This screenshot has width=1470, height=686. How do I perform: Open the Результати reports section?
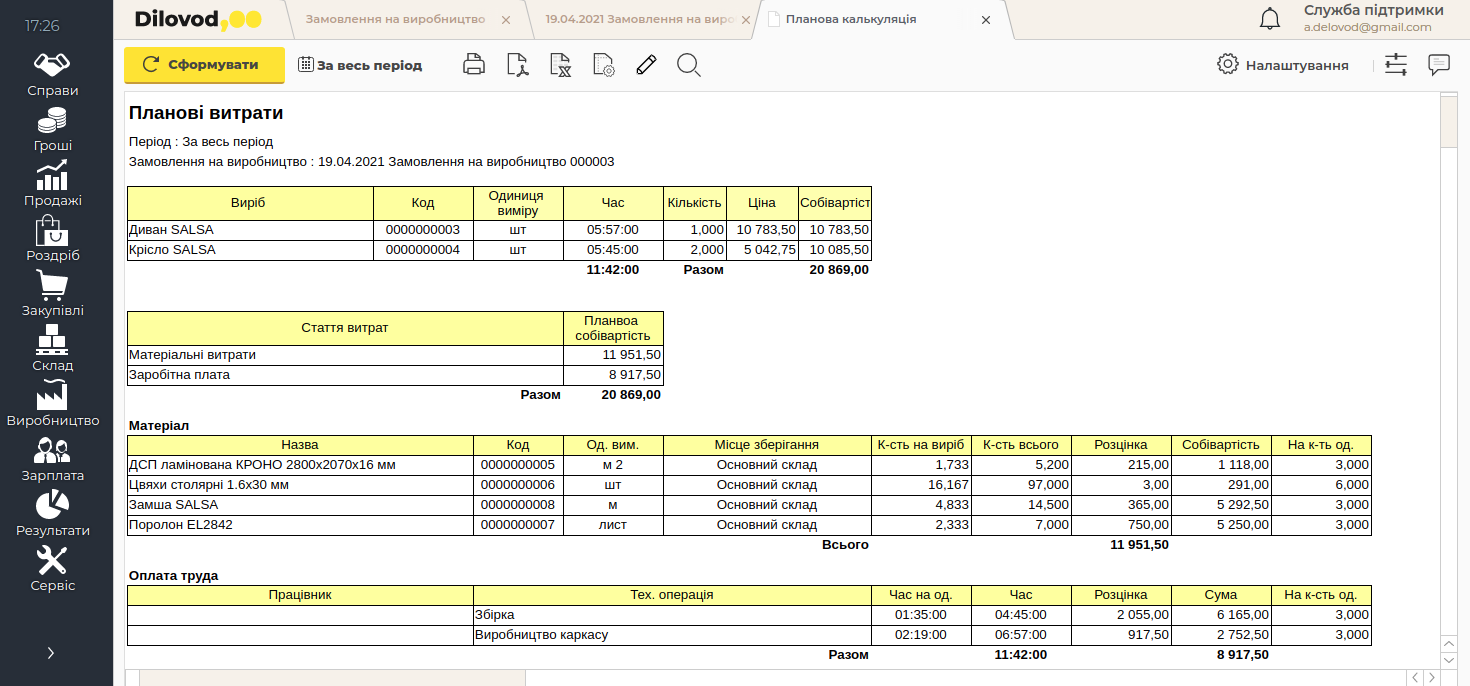[x=52, y=514]
